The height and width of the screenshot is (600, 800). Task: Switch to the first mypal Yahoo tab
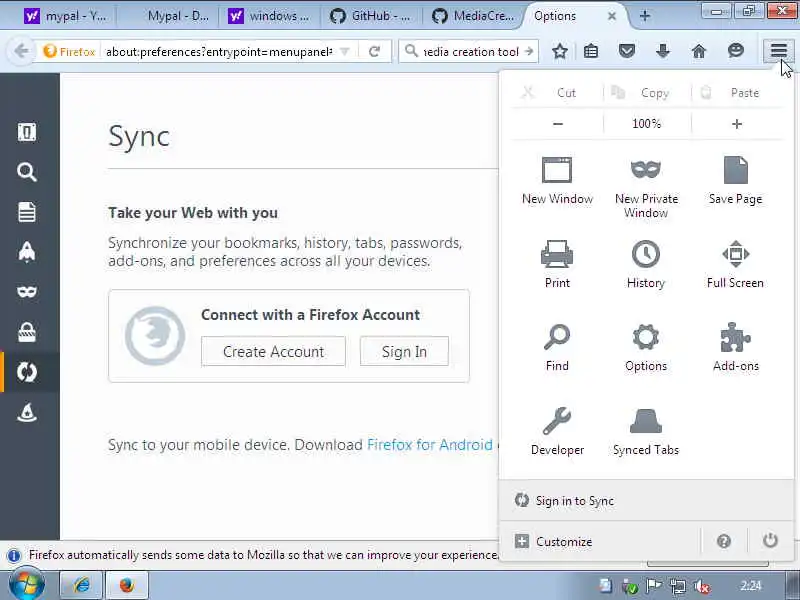coord(65,16)
